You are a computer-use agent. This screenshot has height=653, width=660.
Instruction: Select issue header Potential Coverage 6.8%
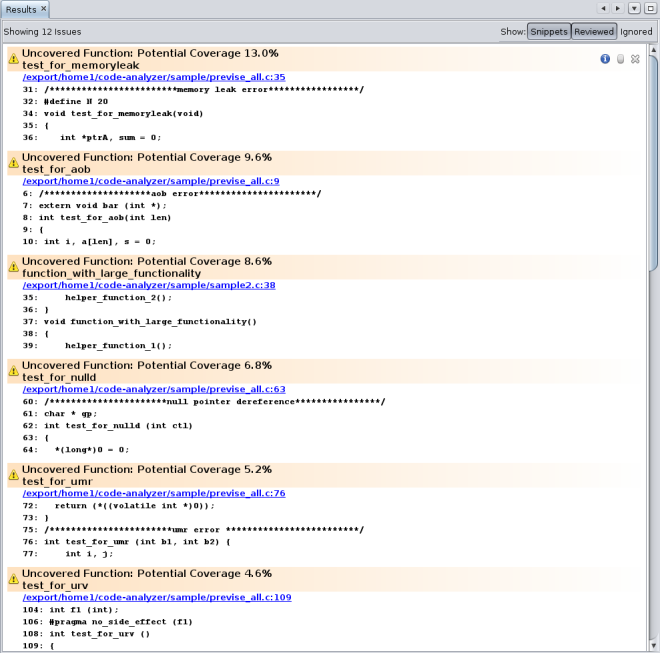(327, 371)
